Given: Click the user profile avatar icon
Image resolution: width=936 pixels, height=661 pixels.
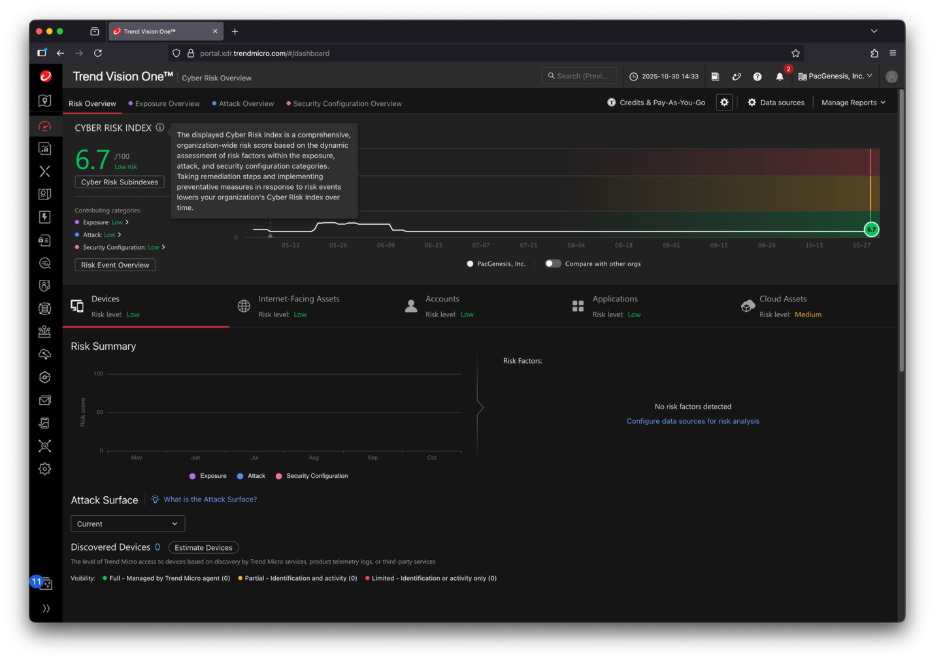Looking at the screenshot, I should coord(891,76).
